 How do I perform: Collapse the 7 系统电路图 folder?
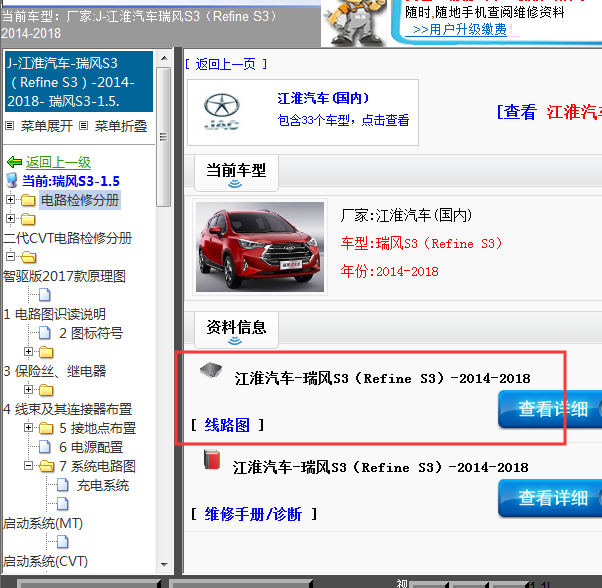pyautogui.click(x=28, y=466)
